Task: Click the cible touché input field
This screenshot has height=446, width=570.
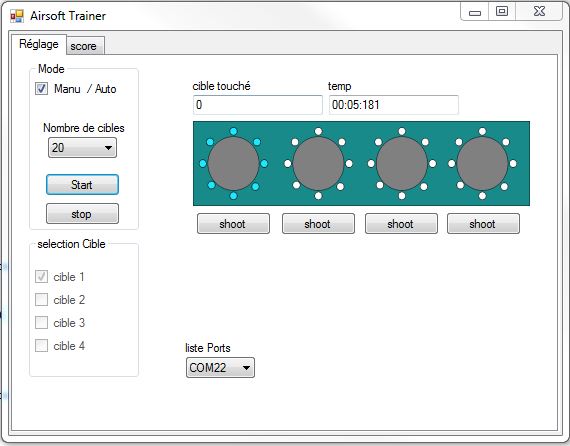Action: coord(258,105)
